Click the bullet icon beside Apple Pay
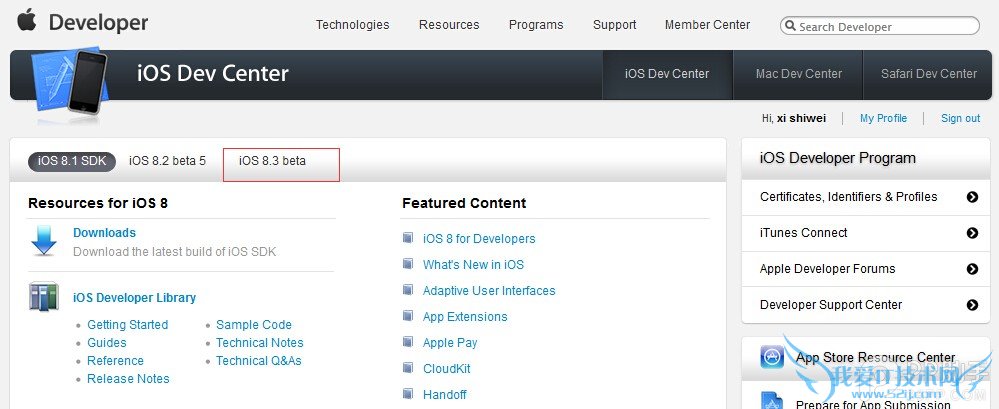The image size is (999, 409). coord(408,342)
